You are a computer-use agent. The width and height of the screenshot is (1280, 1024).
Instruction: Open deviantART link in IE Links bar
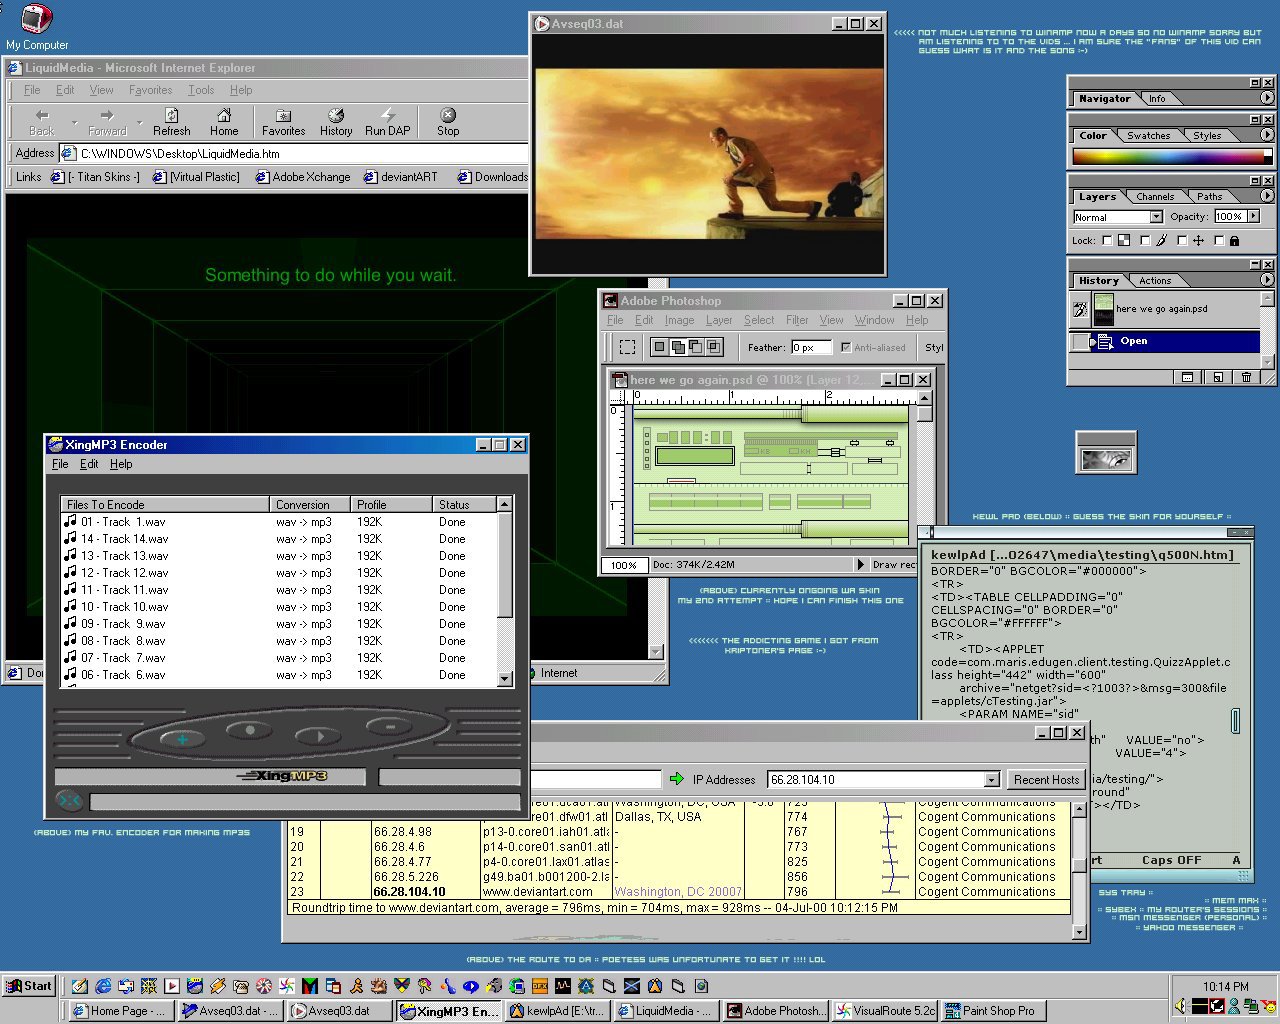pyautogui.click(x=399, y=177)
